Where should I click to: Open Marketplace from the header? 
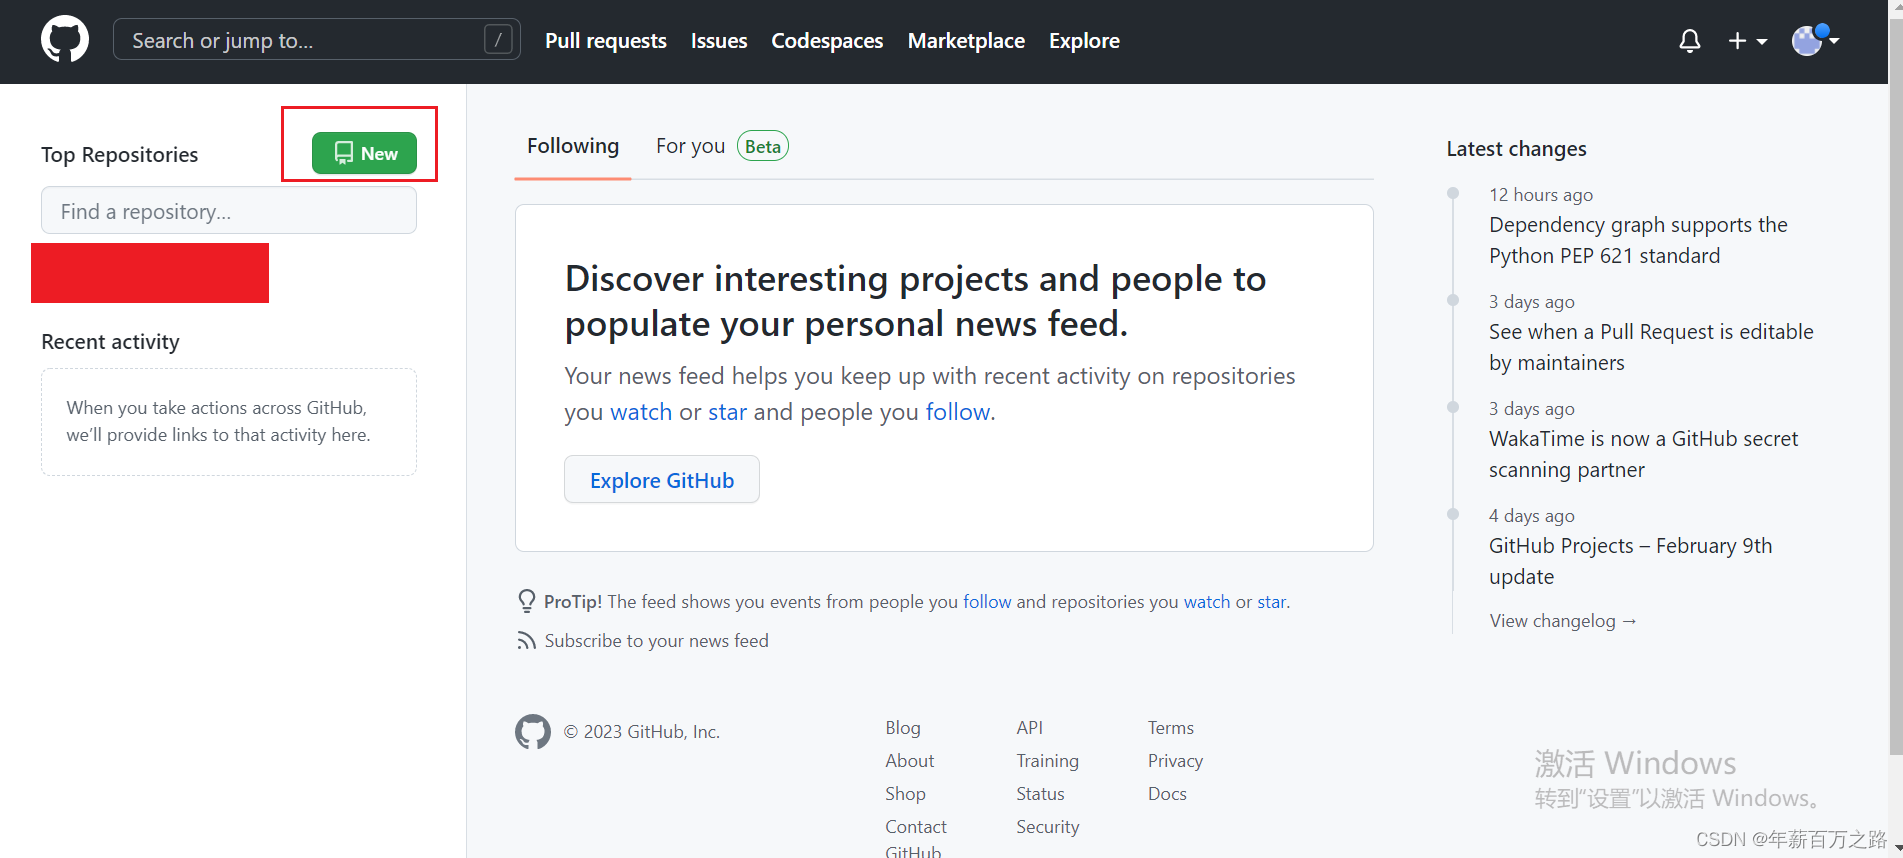966,41
